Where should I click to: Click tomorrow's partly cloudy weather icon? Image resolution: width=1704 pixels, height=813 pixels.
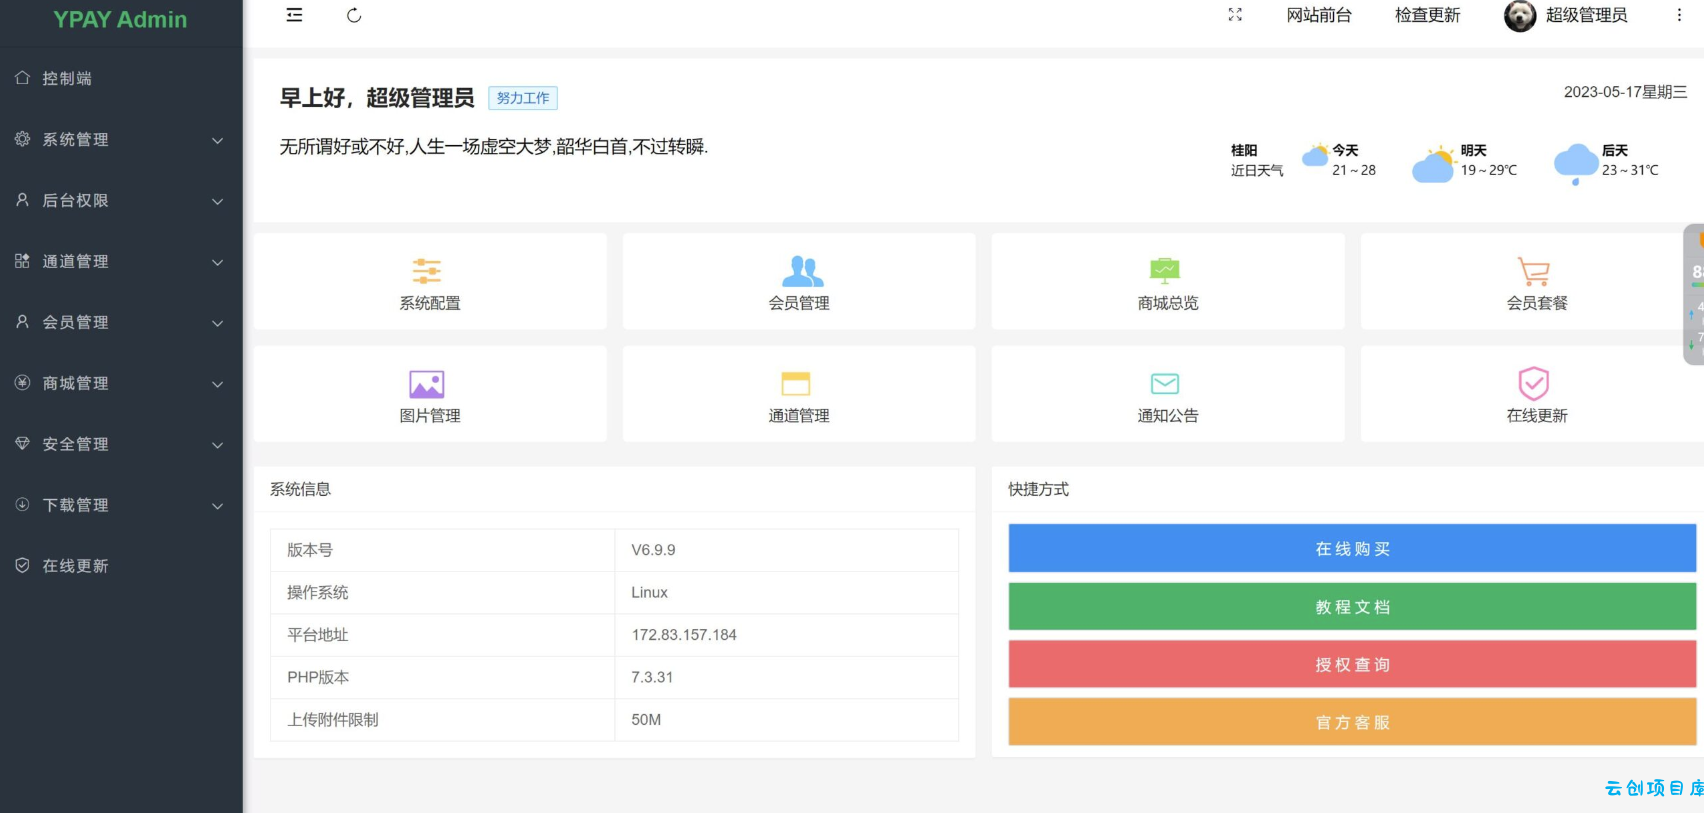click(1433, 164)
